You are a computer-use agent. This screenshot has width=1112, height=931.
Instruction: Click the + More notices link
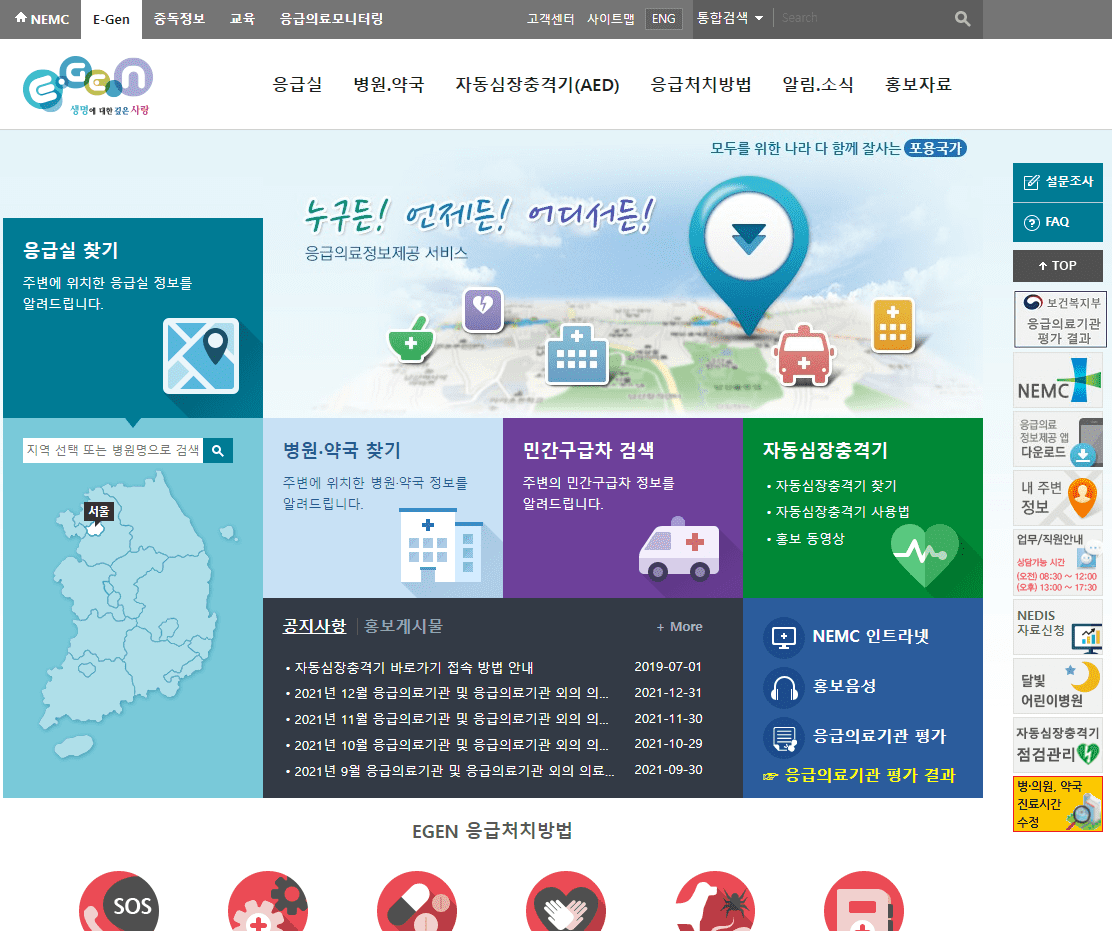(x=679, y=626)
